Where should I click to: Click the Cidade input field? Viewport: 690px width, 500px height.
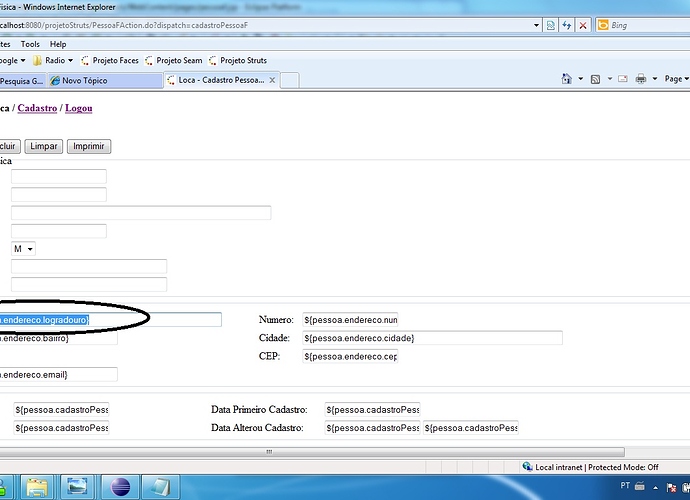click(x=433, y=338)
